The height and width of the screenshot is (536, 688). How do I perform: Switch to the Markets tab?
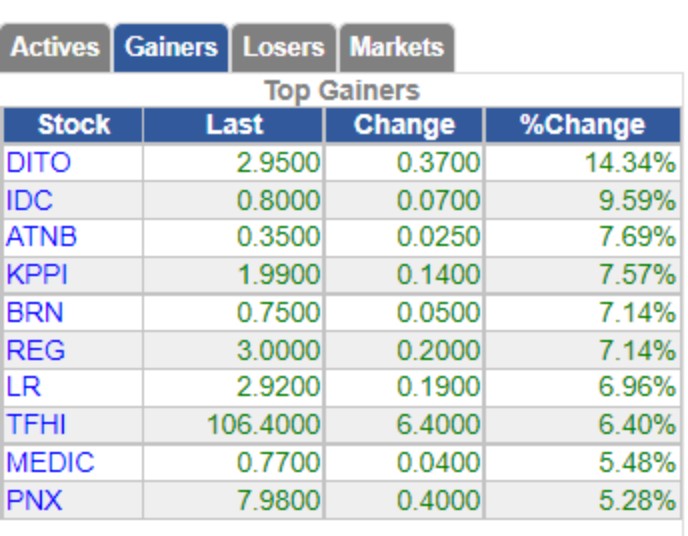(397, 47)
